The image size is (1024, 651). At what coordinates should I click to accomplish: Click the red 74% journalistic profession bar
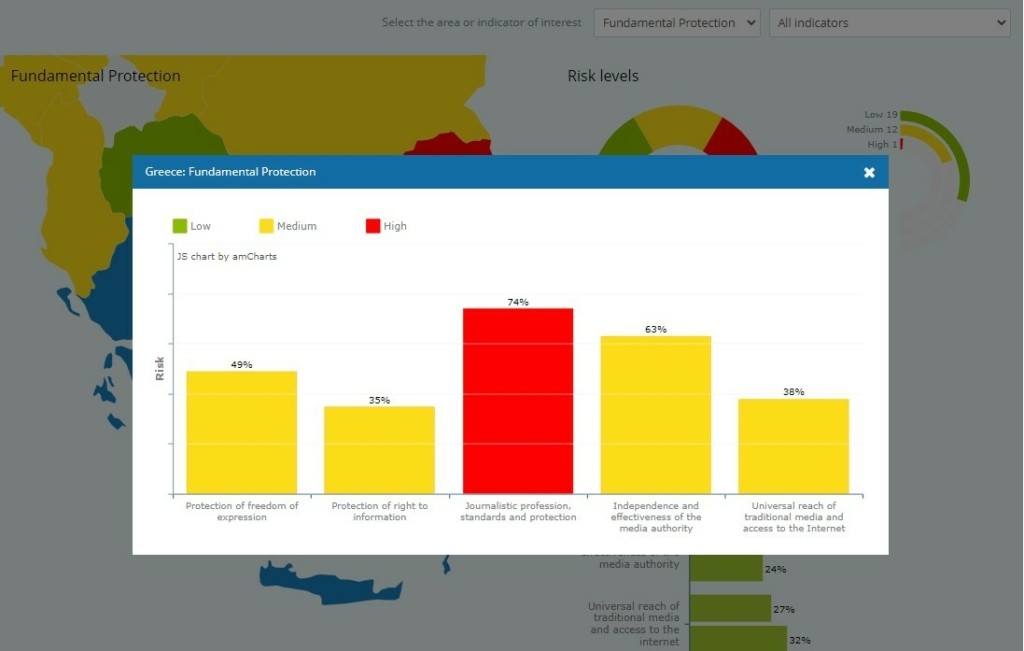(517, 400)
